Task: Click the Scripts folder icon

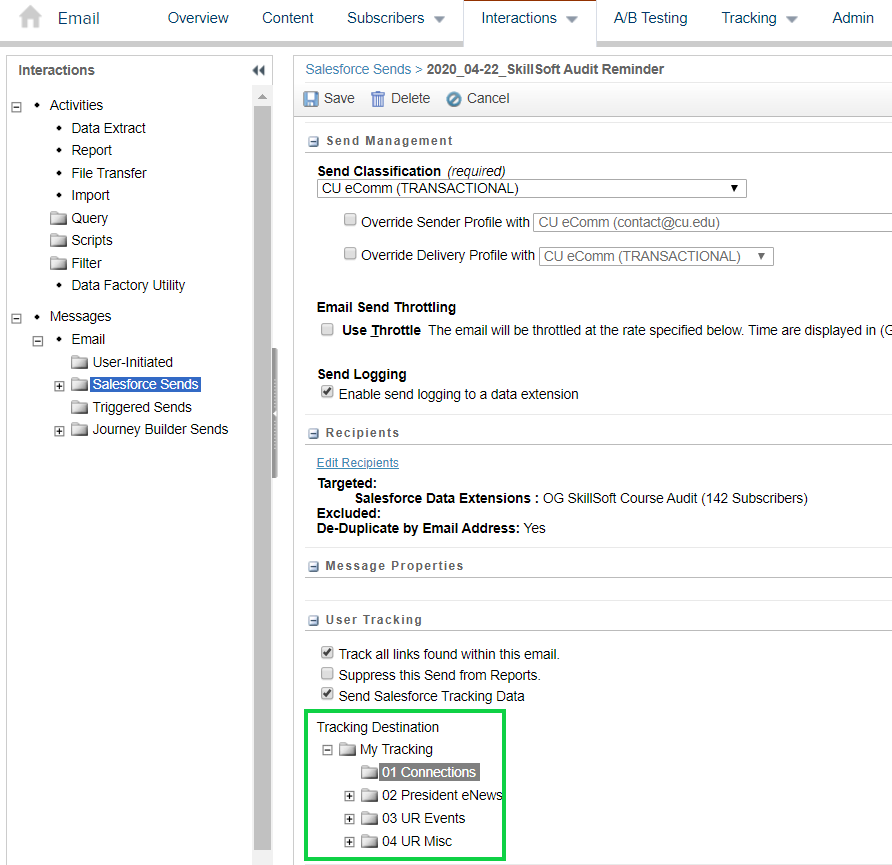Action: click(x=58, y=240)
